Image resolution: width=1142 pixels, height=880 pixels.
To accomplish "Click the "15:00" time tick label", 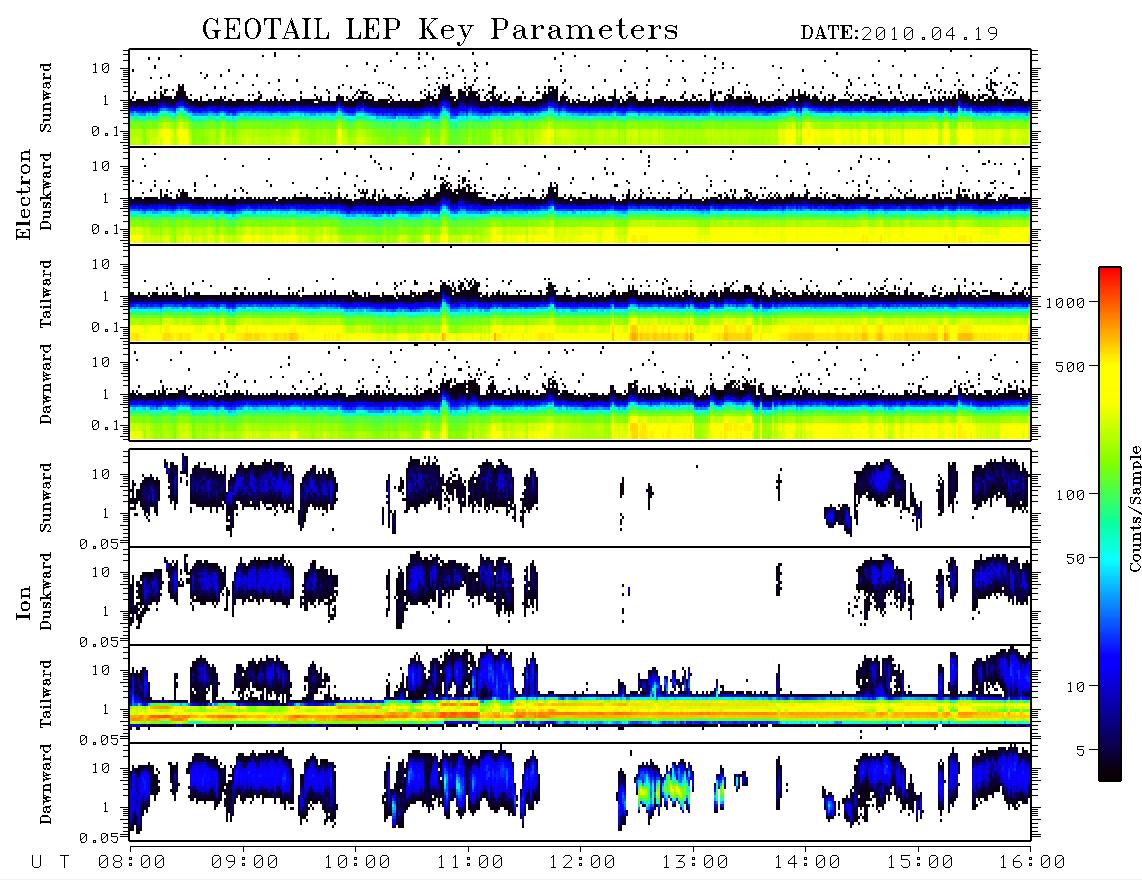I will (x=920, y=863).
